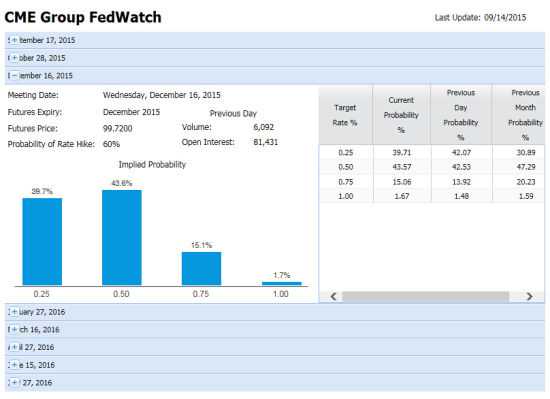
Task: Click the Target Rate % column header
Action: point(345,115)
